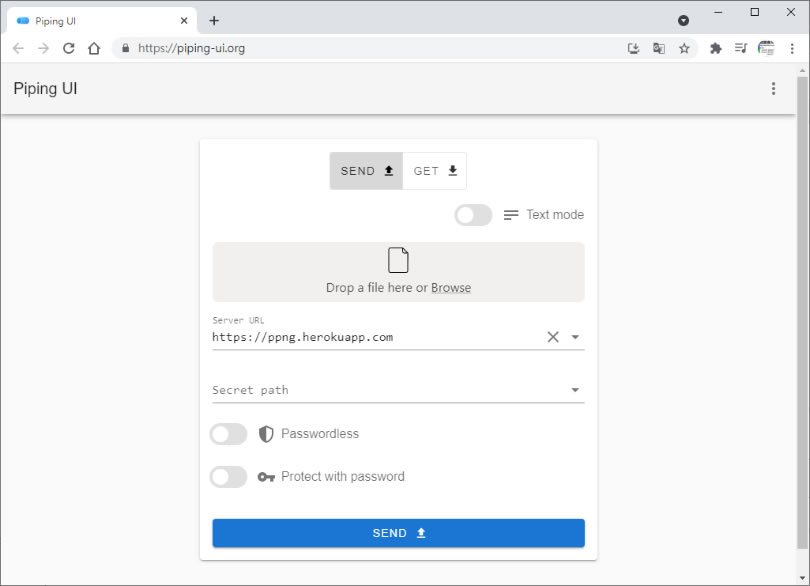Click the install app icon in the address bar
This screenshot has height=586, width=810.
(633, 49)
